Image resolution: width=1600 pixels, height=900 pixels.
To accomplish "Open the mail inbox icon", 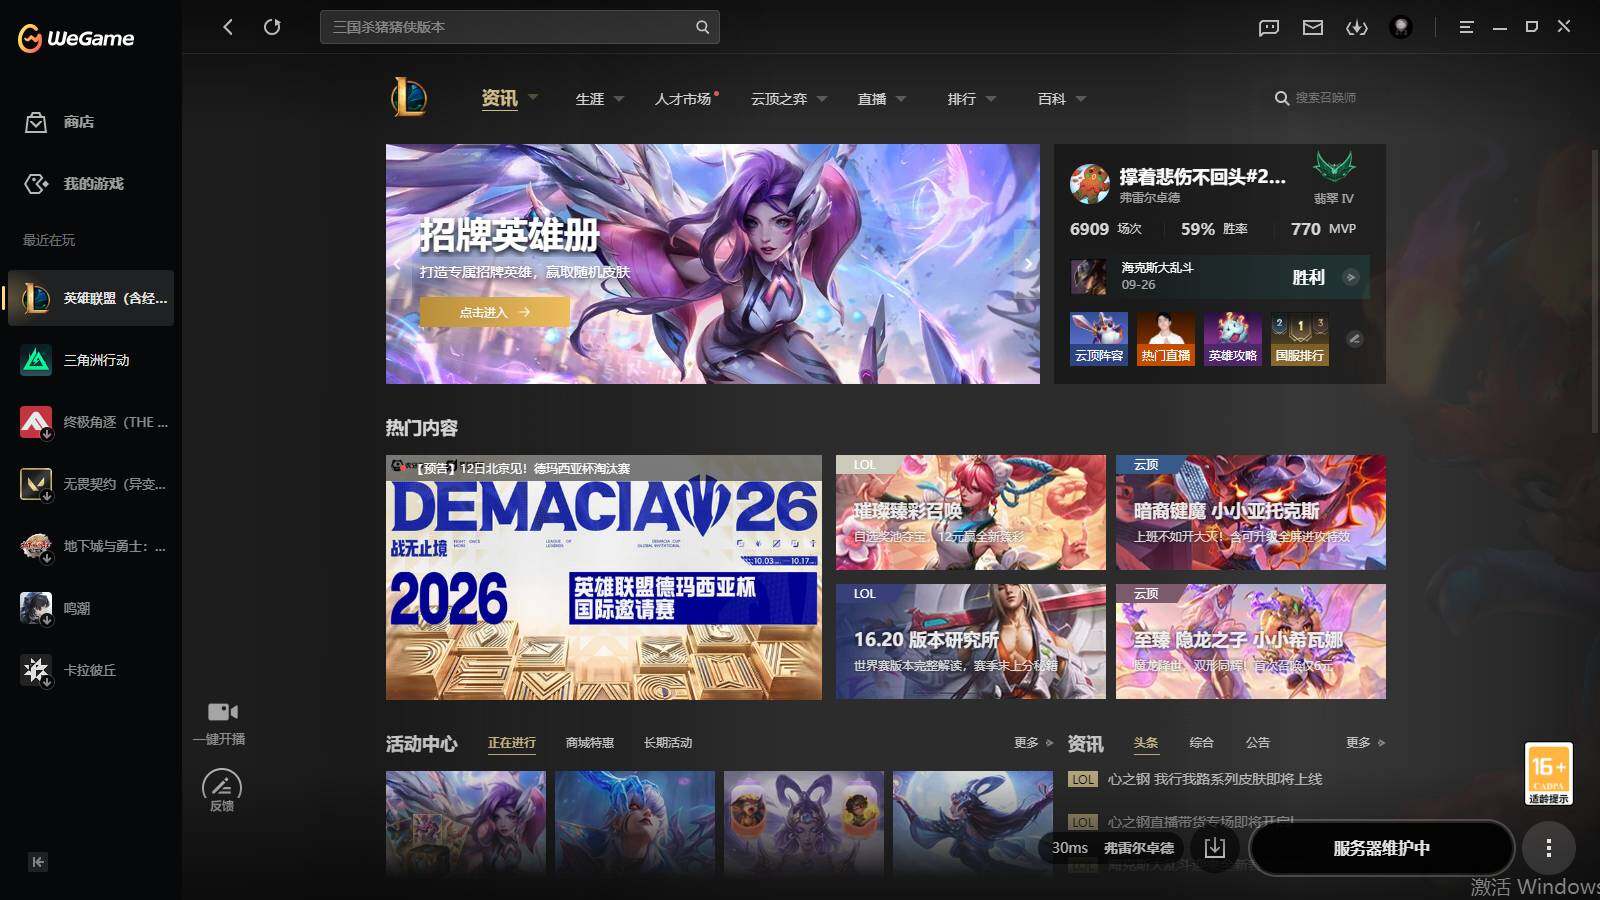I will pyautogui.click(x=1313, y=28).
